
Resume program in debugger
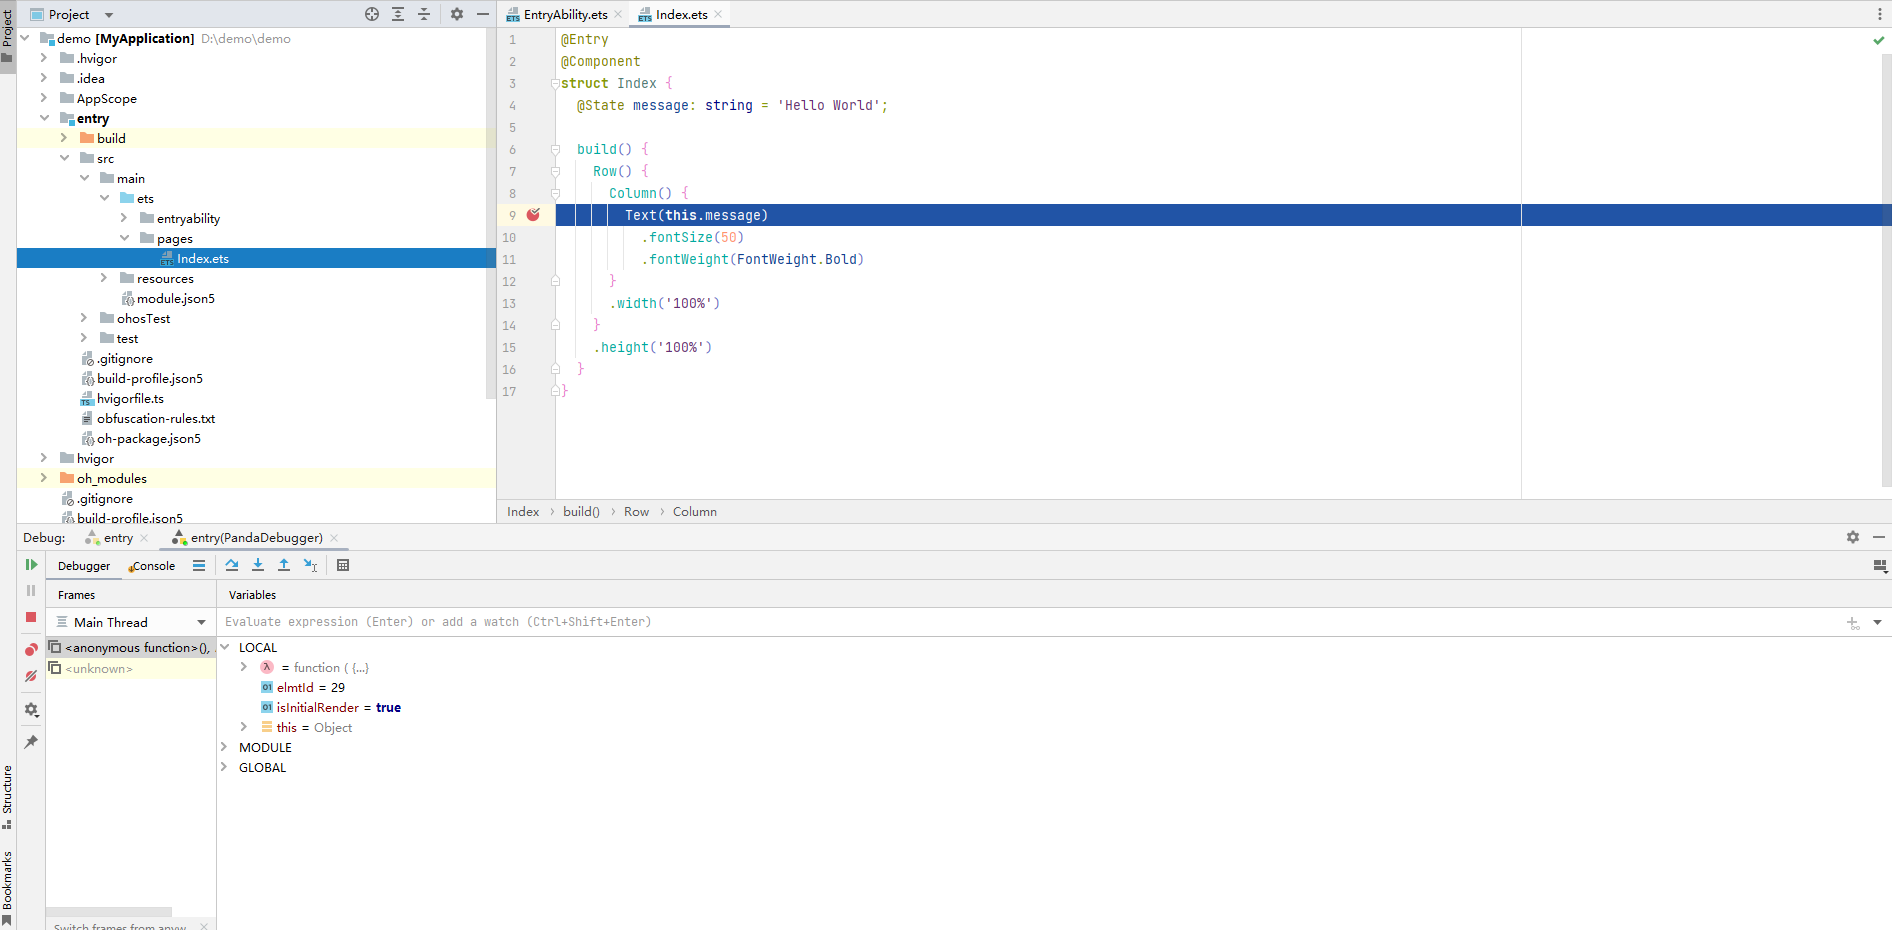click(31, 565)
